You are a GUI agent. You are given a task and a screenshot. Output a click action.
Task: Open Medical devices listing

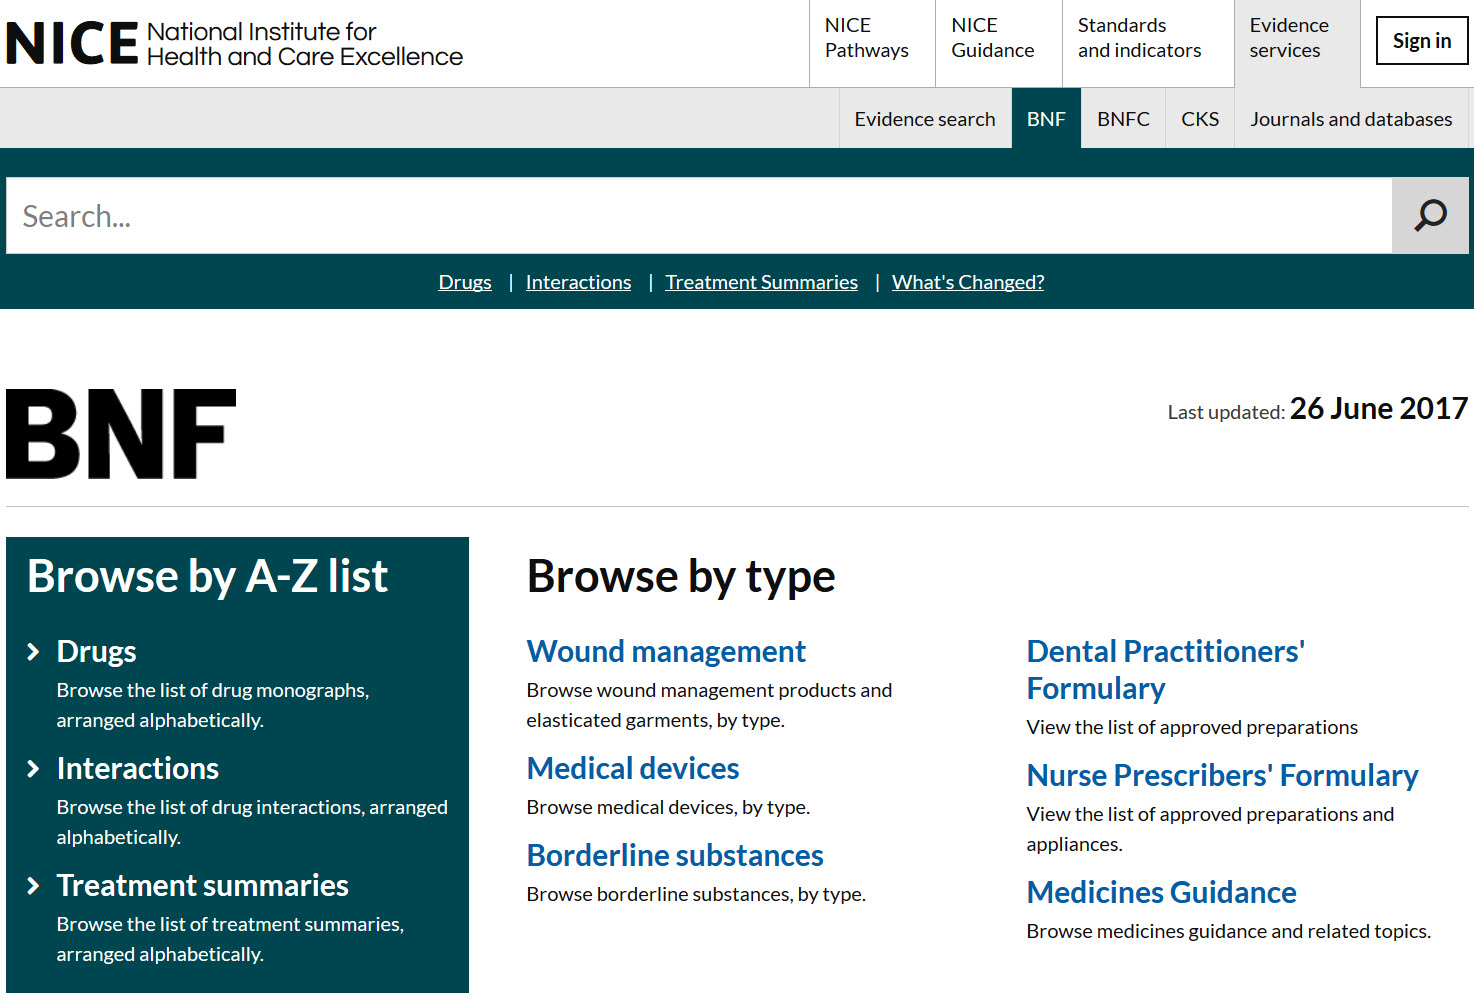632,768
